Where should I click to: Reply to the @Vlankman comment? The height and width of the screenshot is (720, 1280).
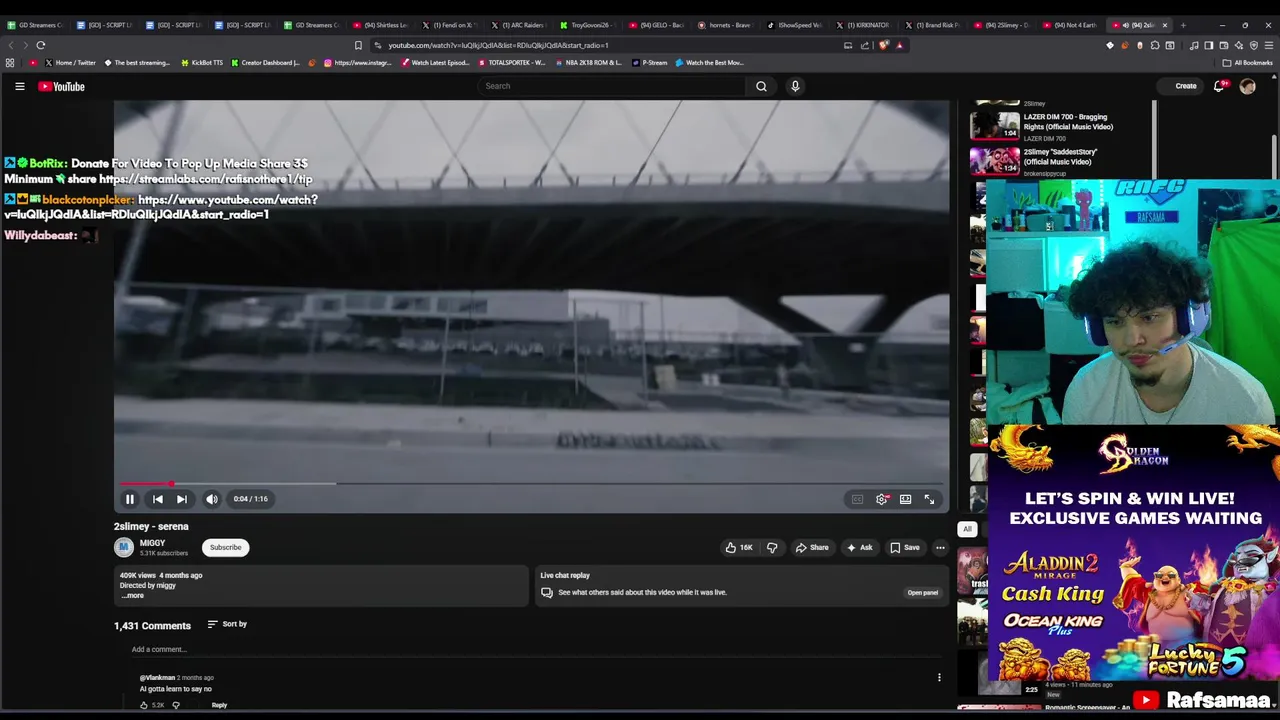coord(219,705)
